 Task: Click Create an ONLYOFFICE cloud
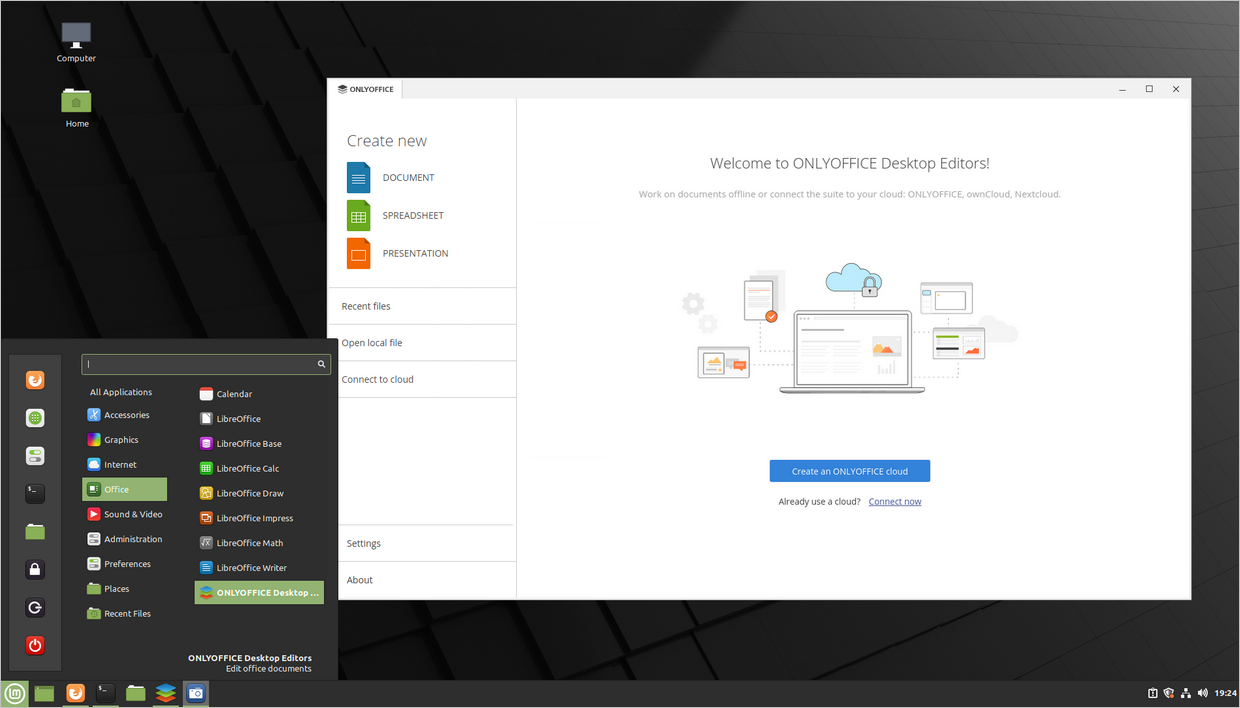point(849,470)
